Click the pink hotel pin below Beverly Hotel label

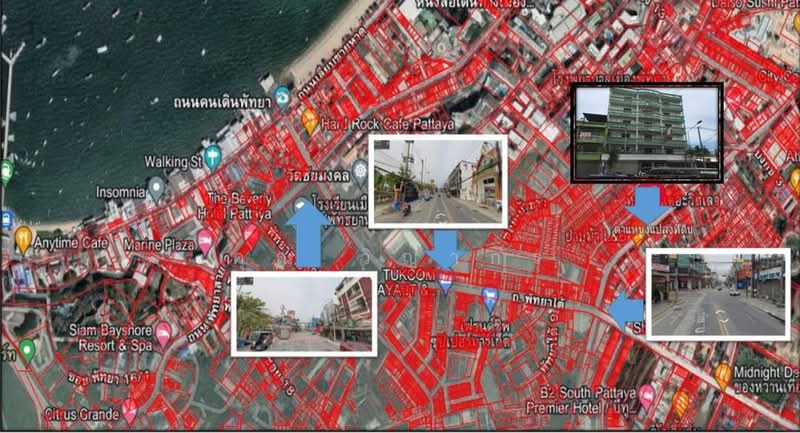(250, 235)
